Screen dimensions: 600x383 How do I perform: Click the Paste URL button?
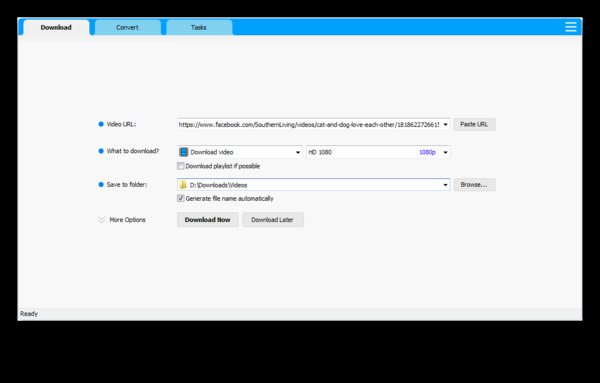coord(474,124)
